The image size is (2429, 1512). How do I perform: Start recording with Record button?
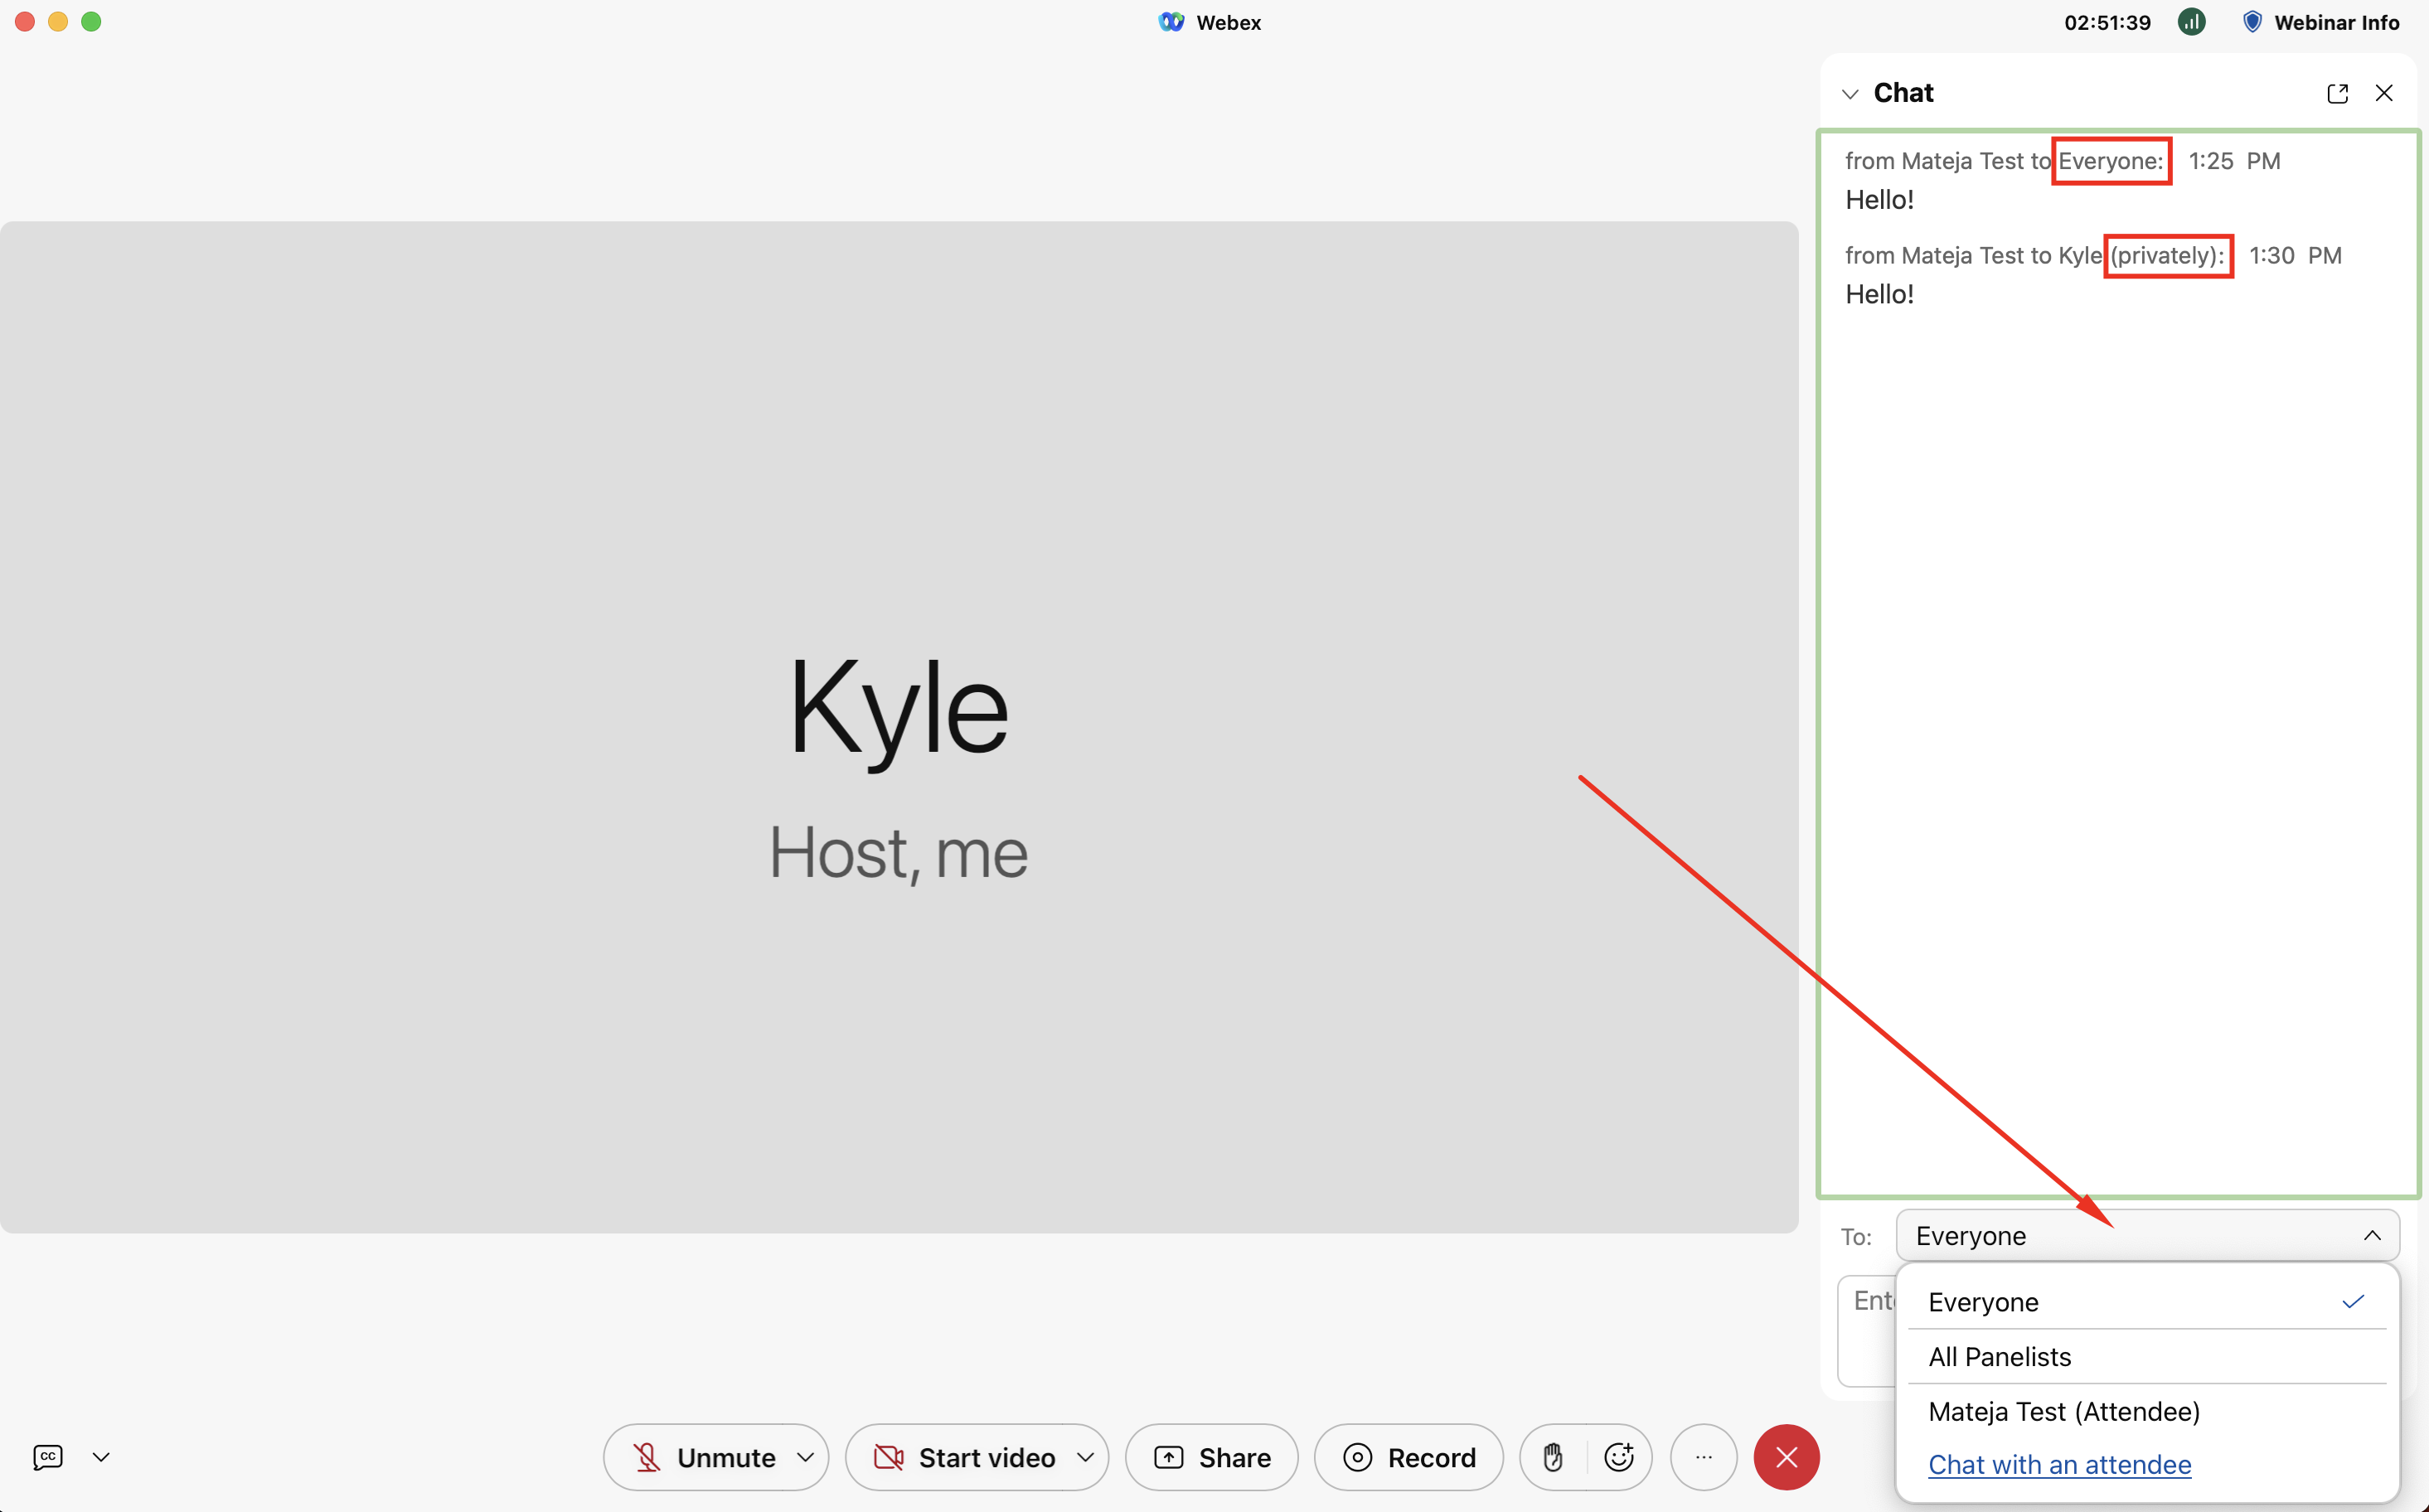[1409, 1457]
